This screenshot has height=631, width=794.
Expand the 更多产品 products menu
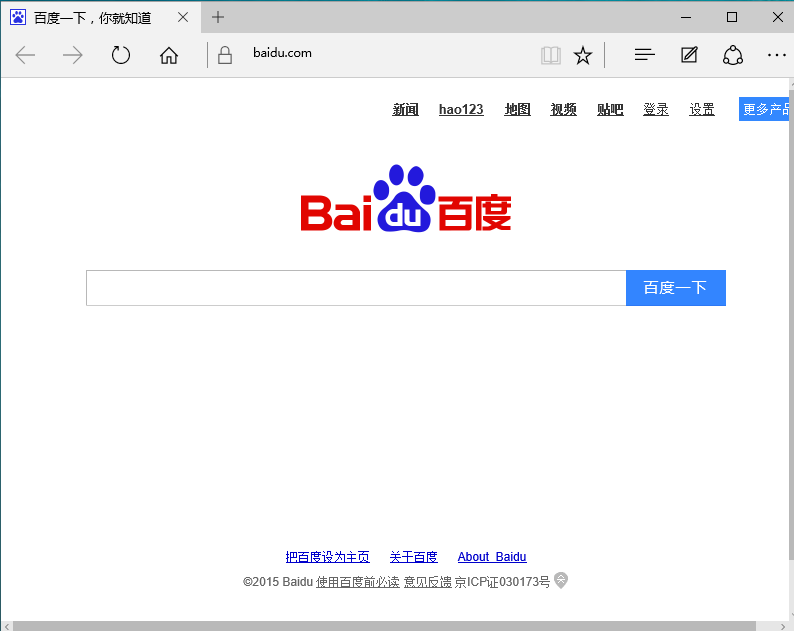(x=765, y=110)
